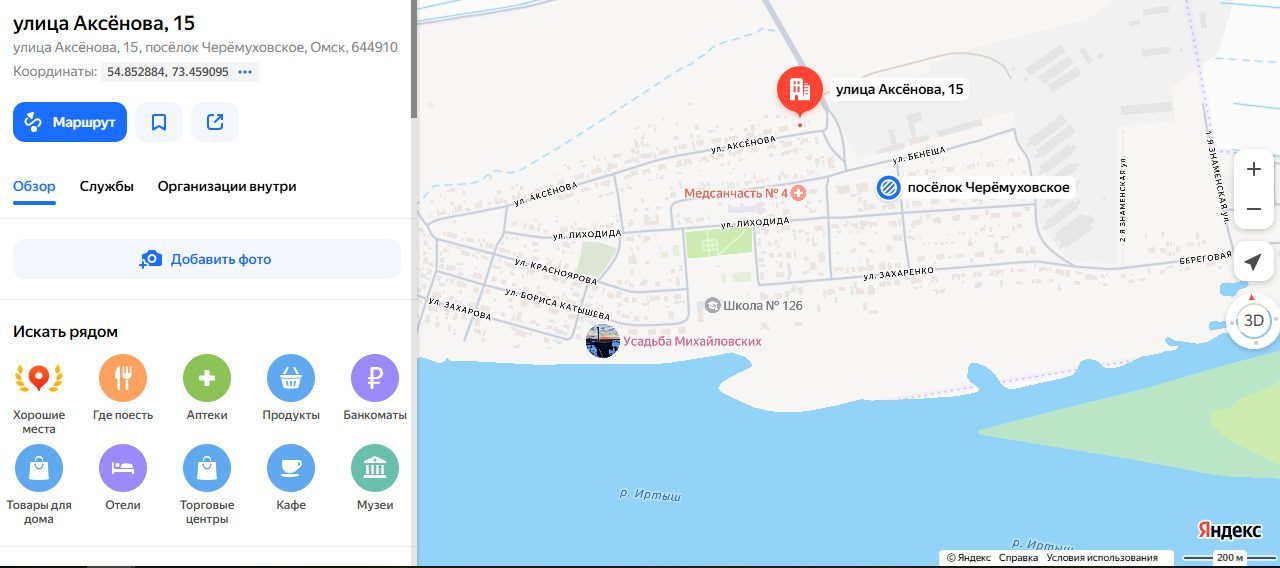Open the Школа № 126 map label

(753, 305)
